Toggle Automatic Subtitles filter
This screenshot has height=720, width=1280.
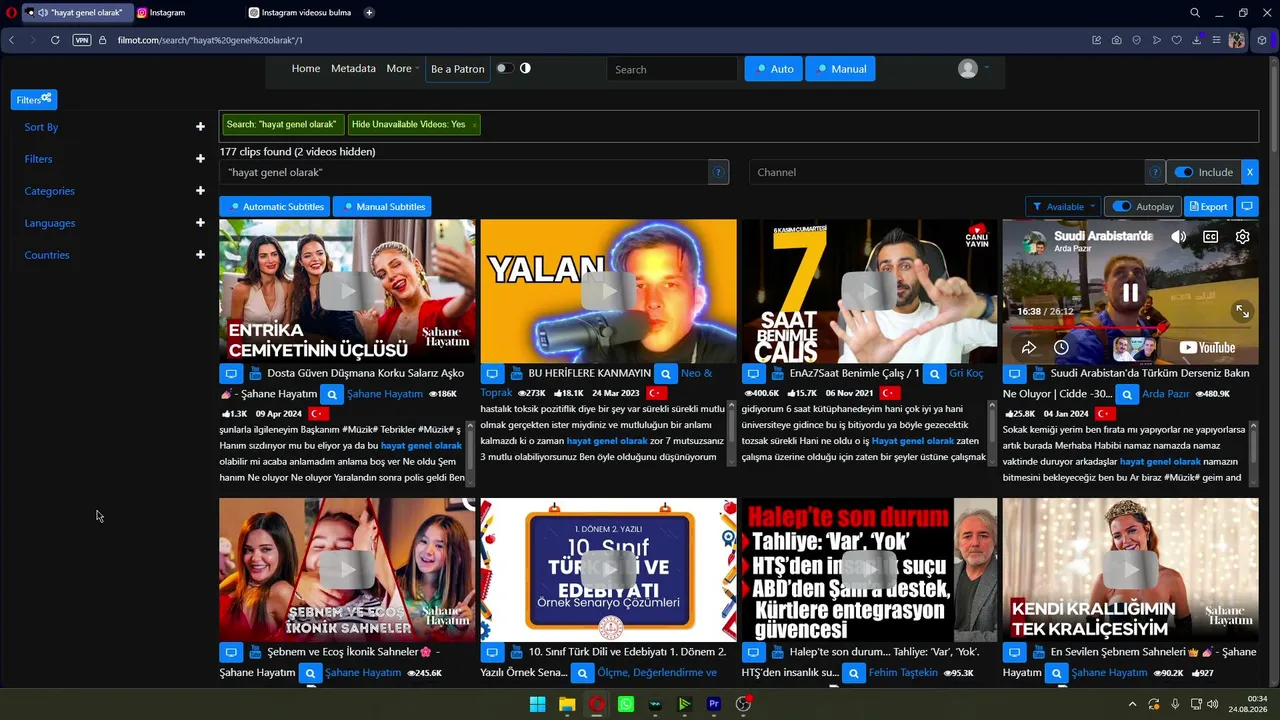coord(276,206)
